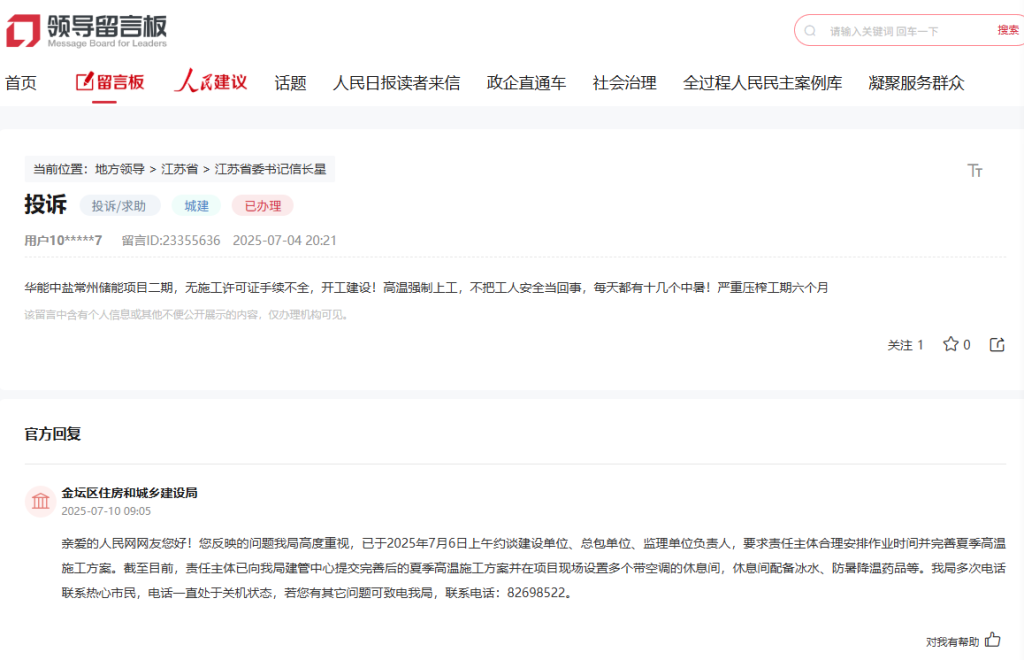This screenshot has height=660, width=1024.
Task: Open the 留言板 tab
Action: pos(110,82)
